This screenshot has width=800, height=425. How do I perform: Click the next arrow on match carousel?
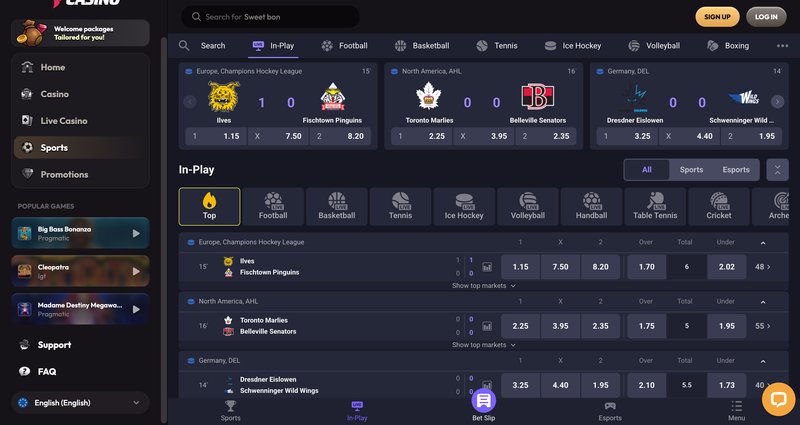(x=777, y=102)
